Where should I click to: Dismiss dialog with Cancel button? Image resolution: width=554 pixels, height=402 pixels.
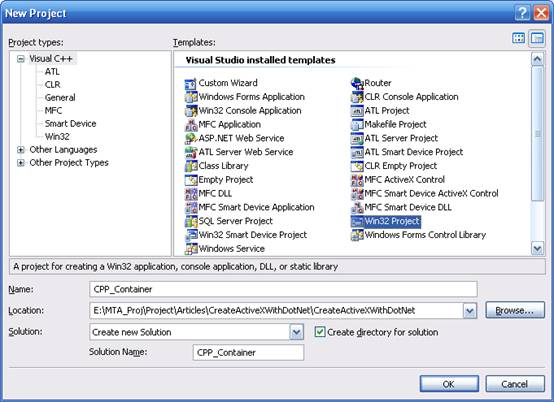(515, 384)
